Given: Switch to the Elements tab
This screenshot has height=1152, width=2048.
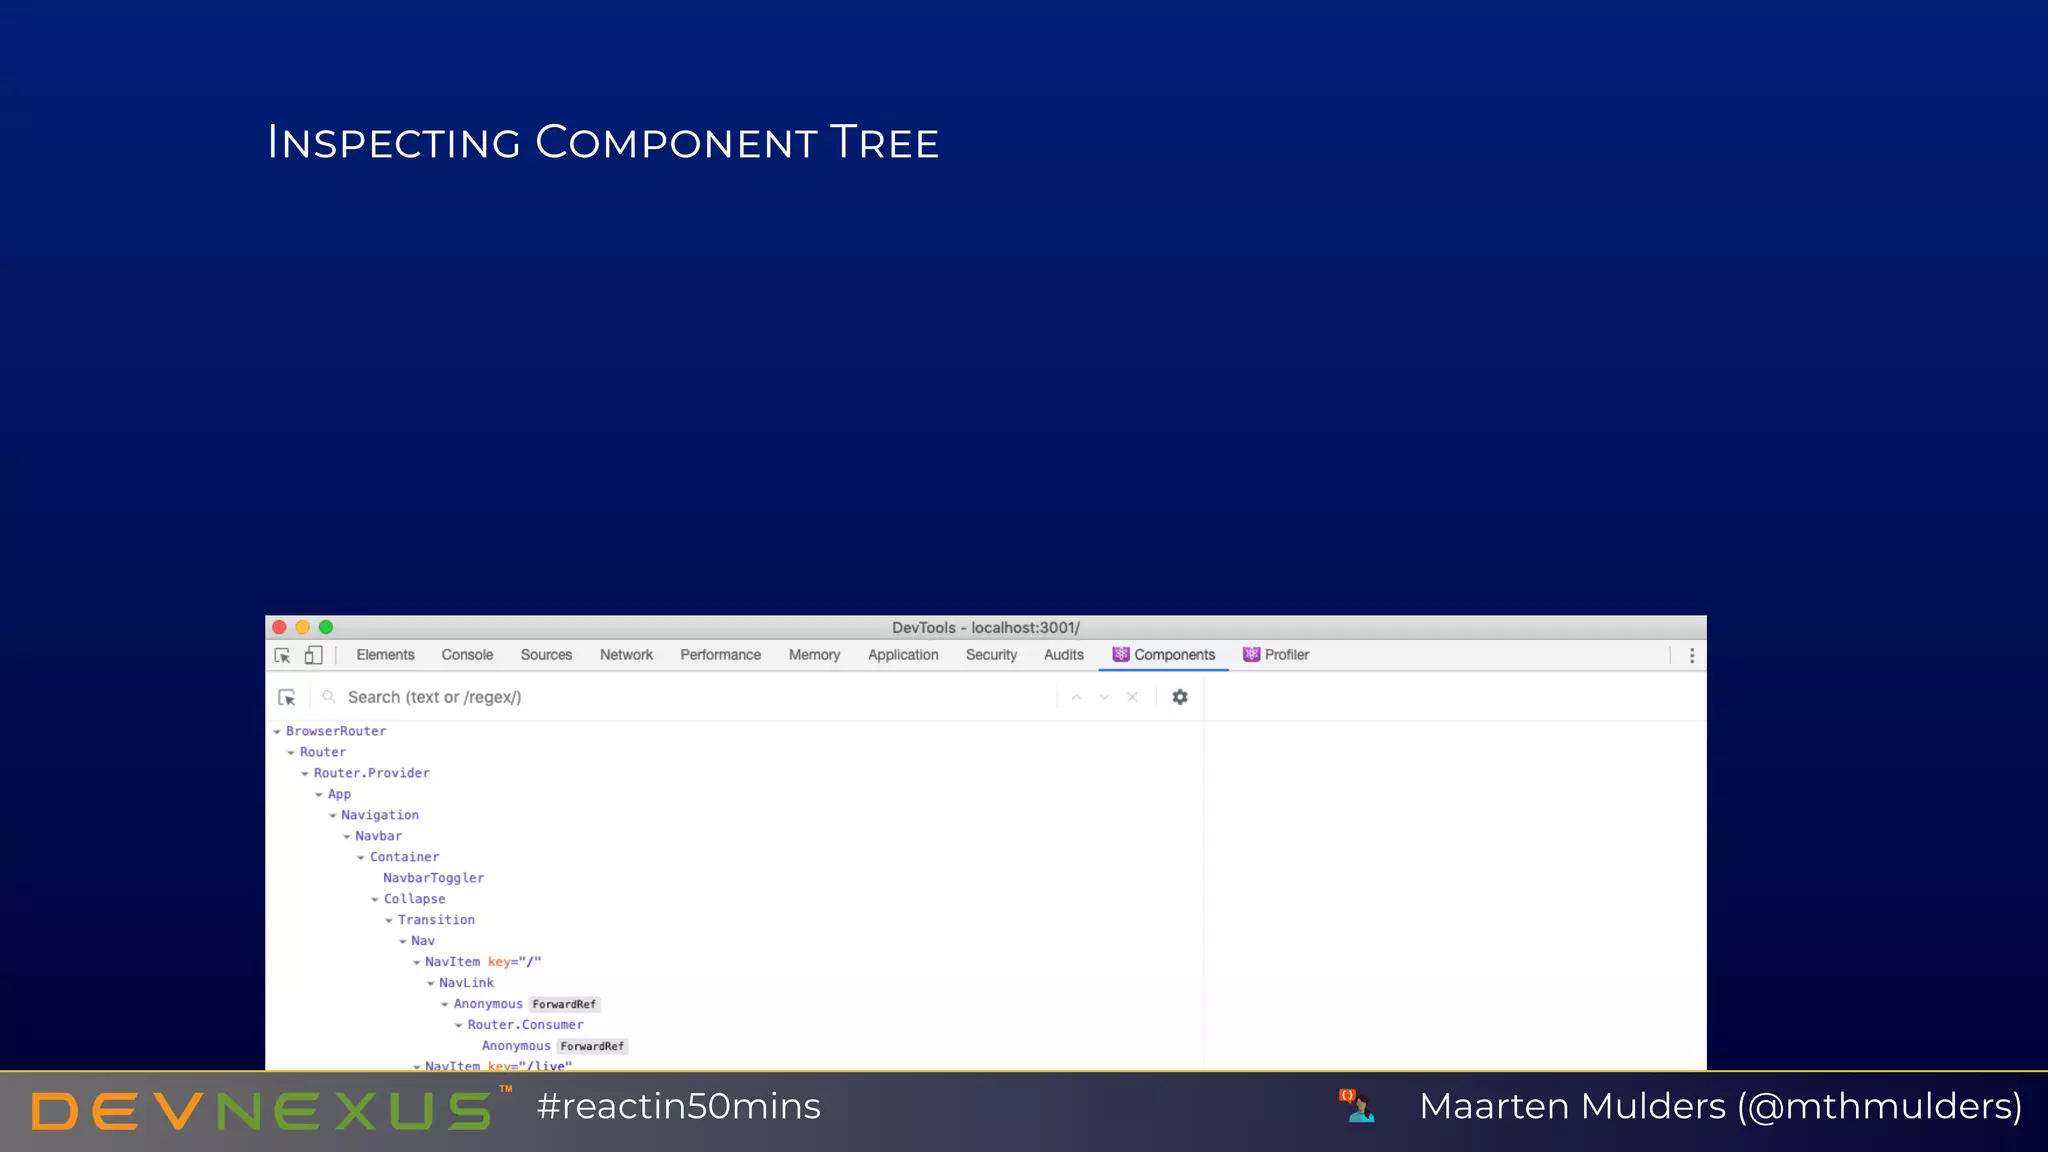Looking at the screenshot, I should coord(385,655).
